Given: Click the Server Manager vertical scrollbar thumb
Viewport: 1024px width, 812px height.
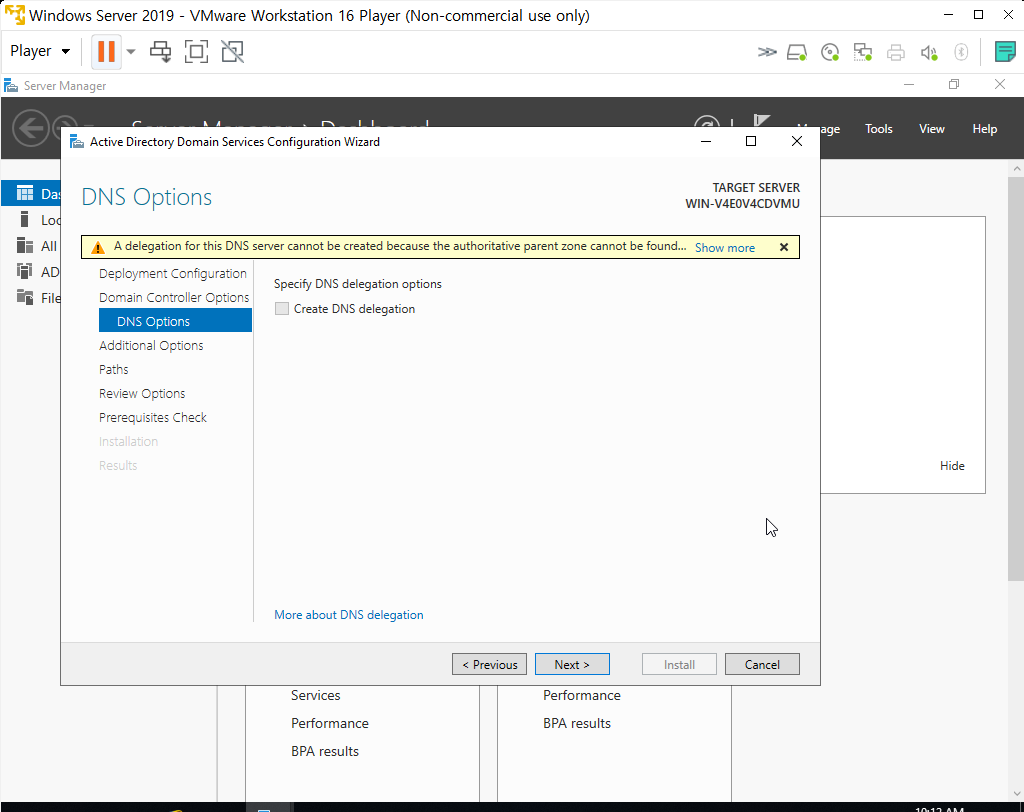Looking at the screenshot, I should pyautogui.click(x=1016, y=379).
